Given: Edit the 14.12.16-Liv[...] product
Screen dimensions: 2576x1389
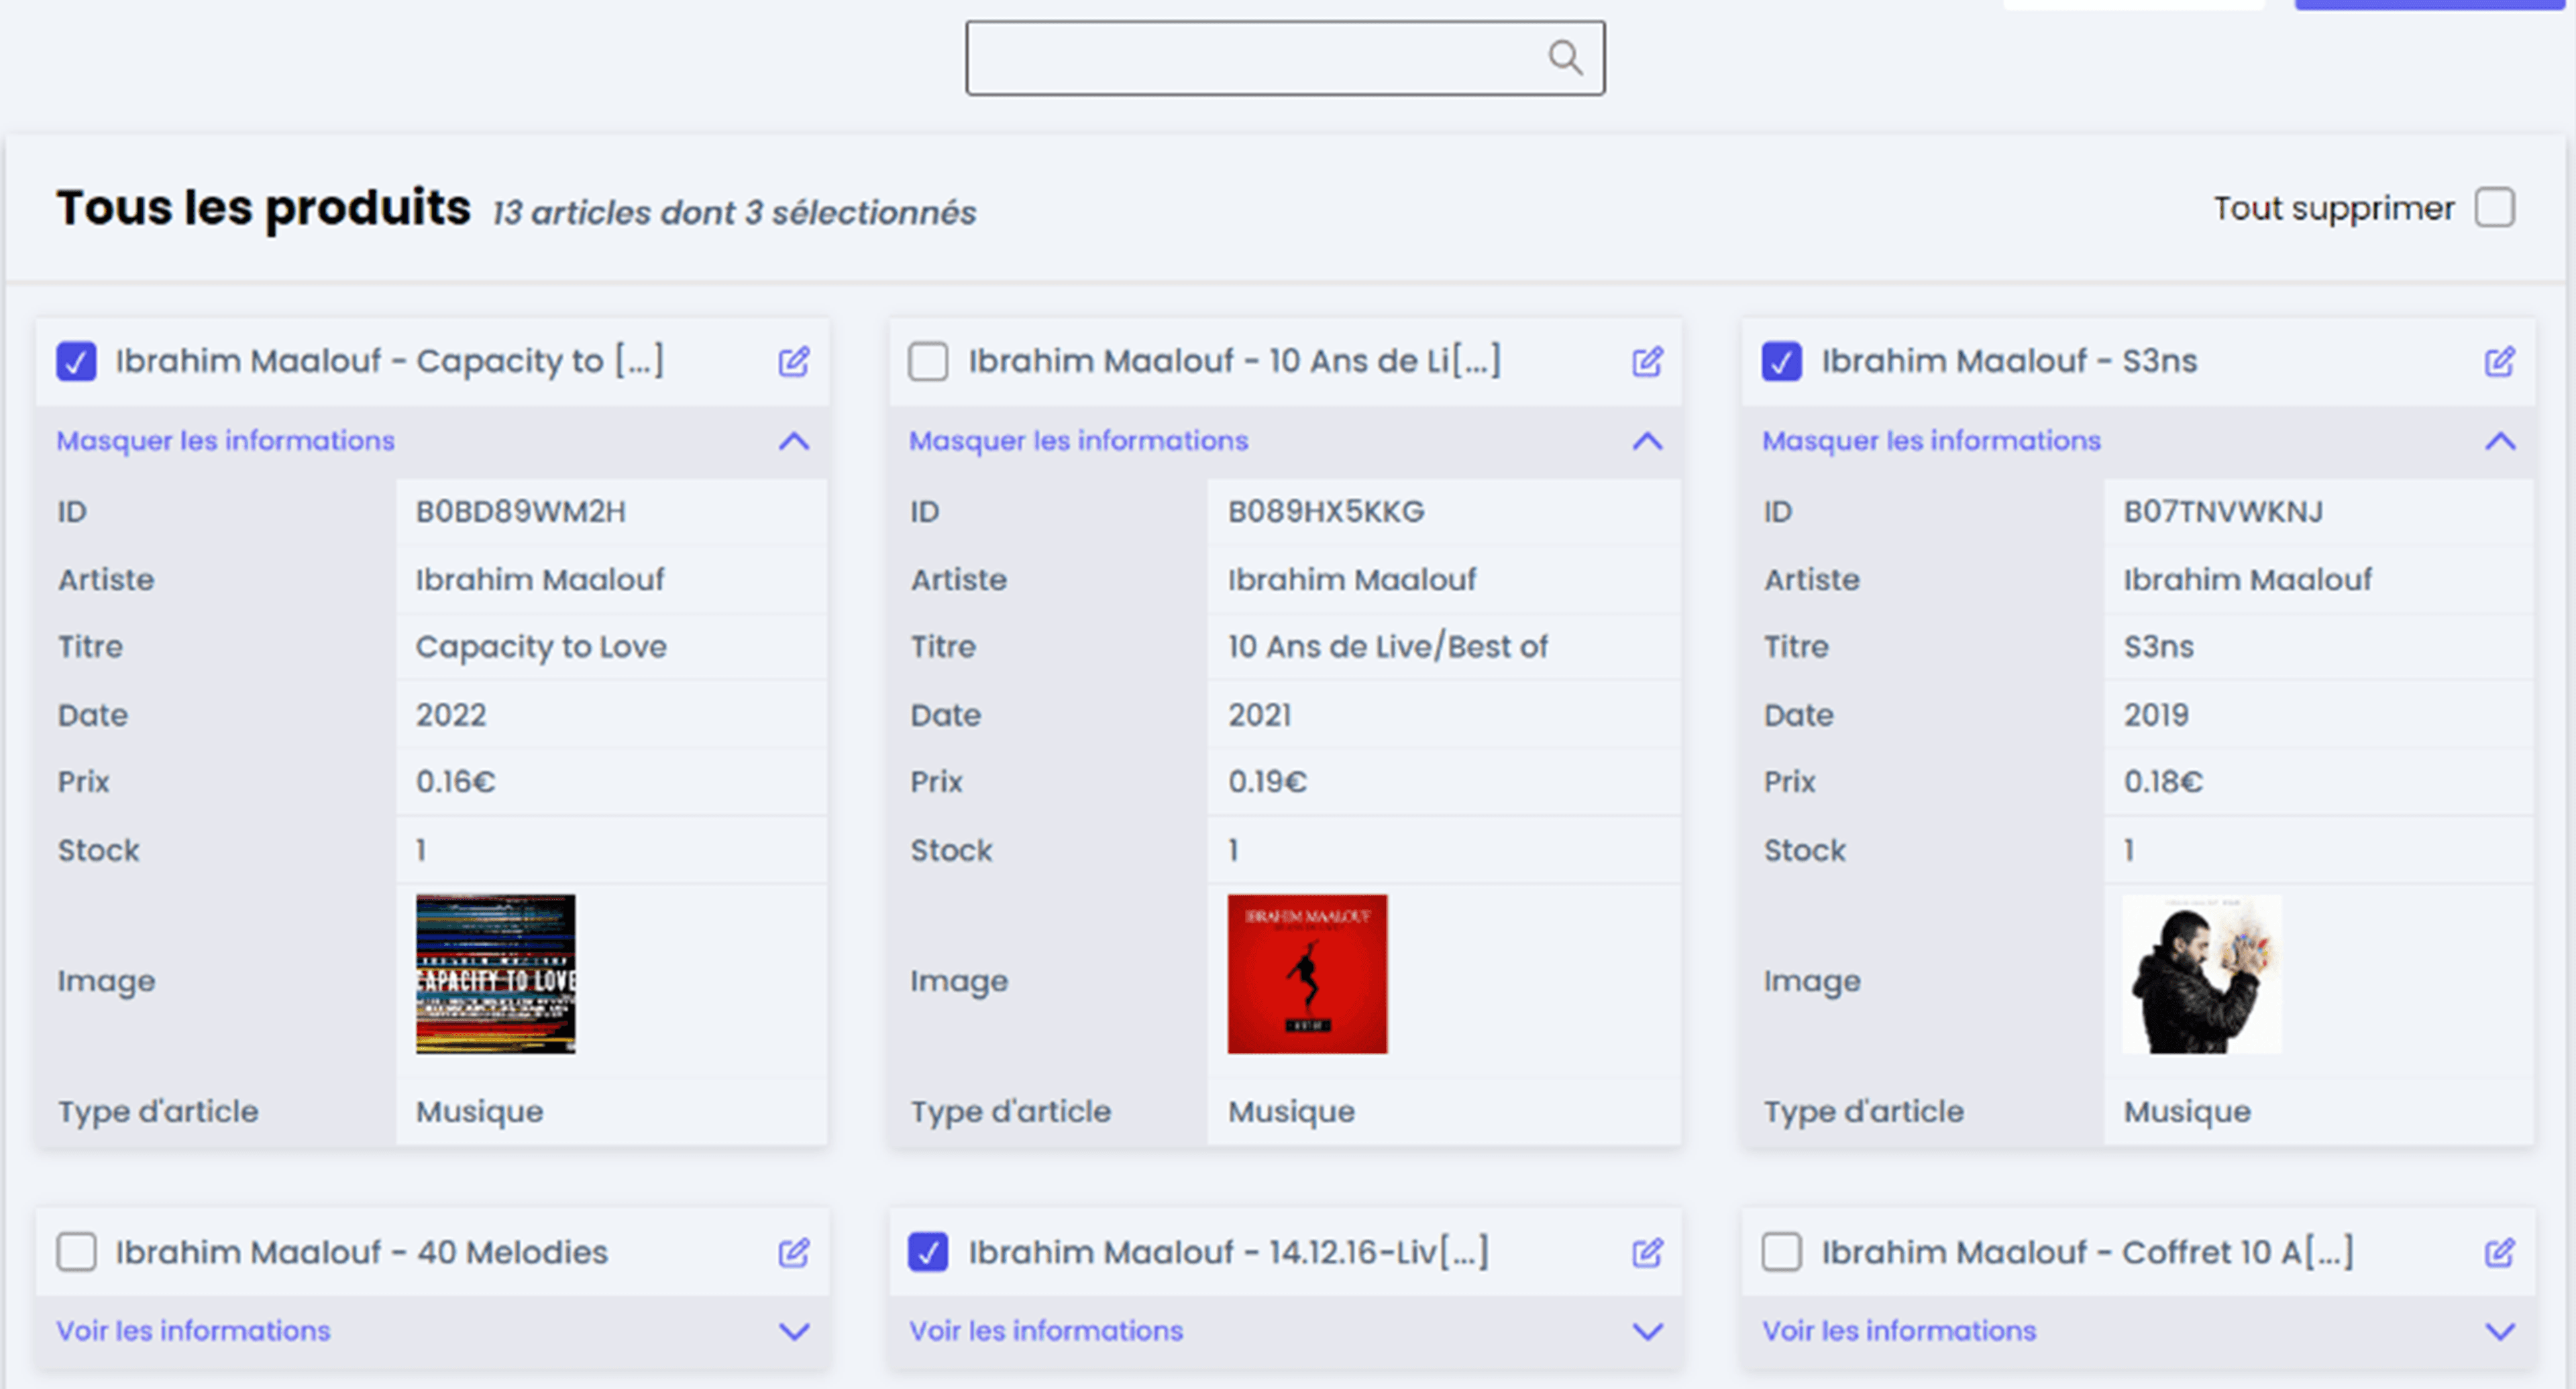Looking at the screenshot, I should [1647, 1252].
